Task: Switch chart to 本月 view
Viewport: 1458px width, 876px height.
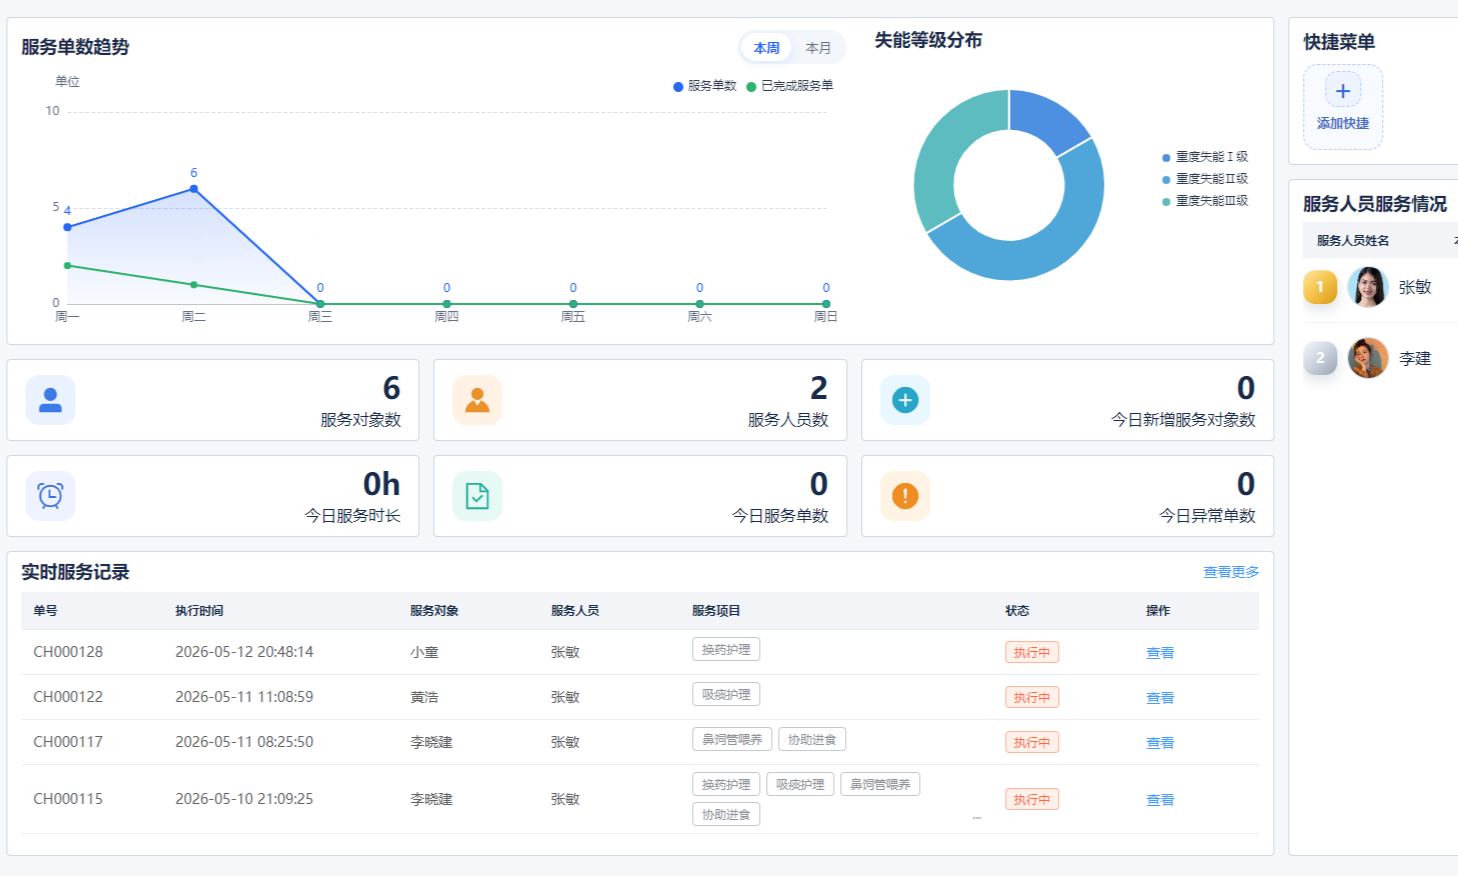Action: click(818, 48)
